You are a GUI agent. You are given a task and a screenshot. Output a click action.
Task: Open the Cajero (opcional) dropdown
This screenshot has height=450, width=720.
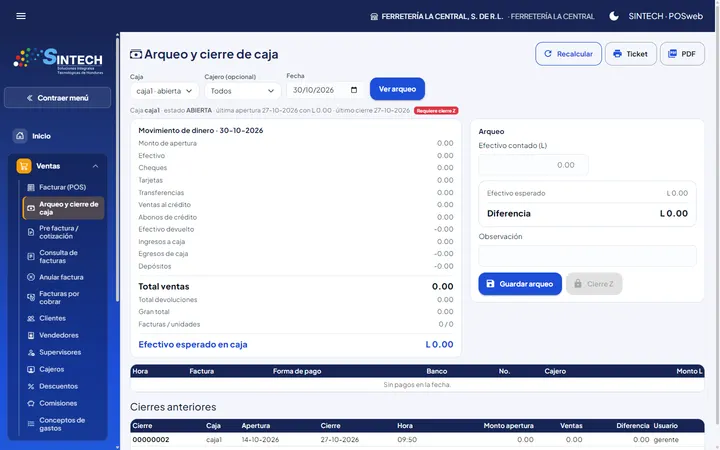[242, 91]
